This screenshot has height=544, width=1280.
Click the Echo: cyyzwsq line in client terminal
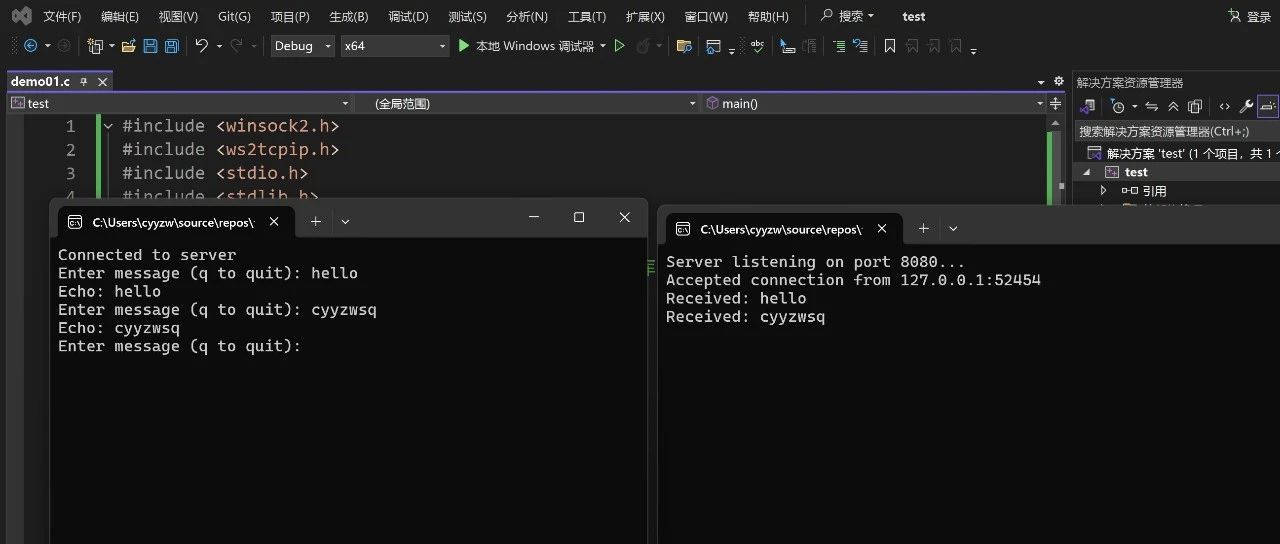coord(119,328)
